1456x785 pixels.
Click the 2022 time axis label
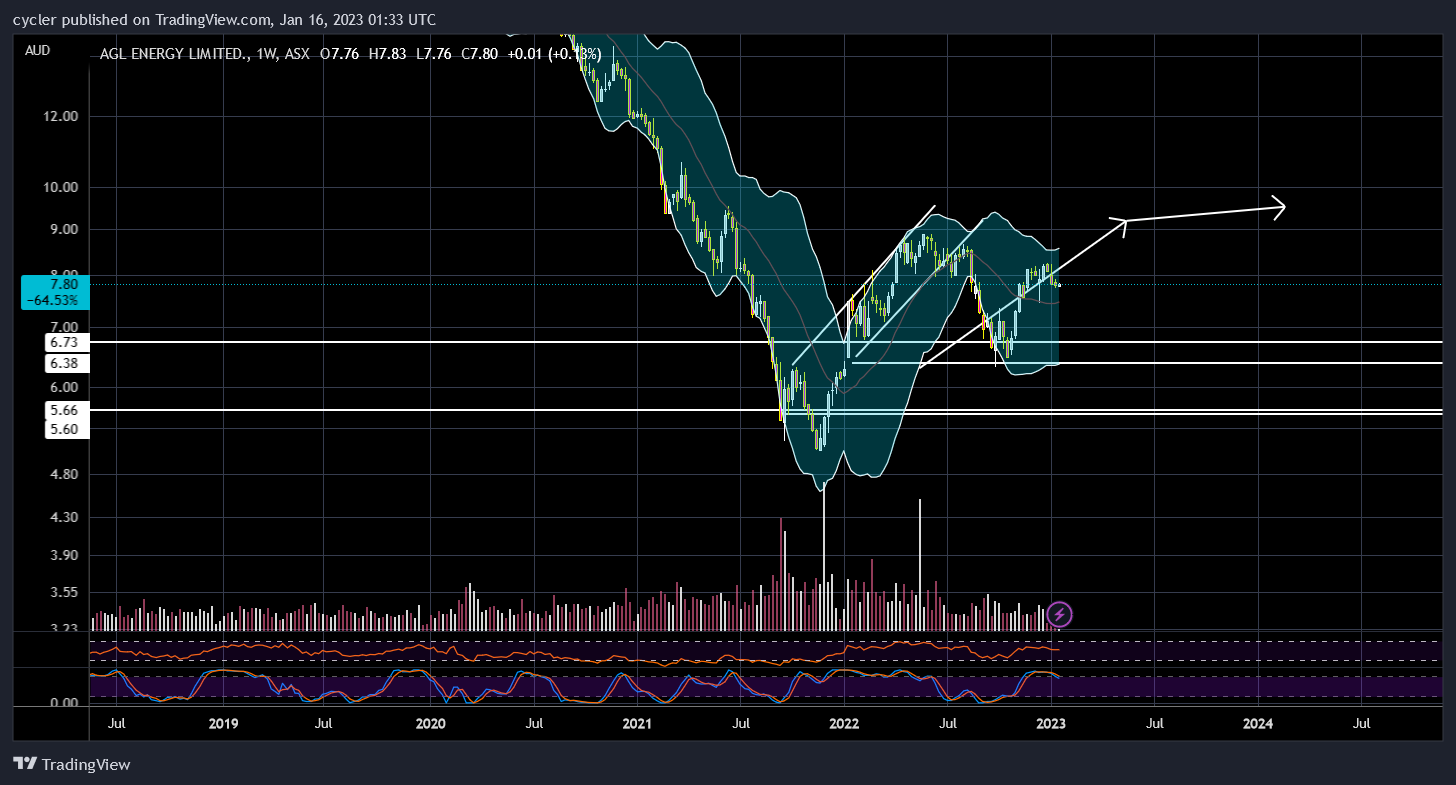844,722
